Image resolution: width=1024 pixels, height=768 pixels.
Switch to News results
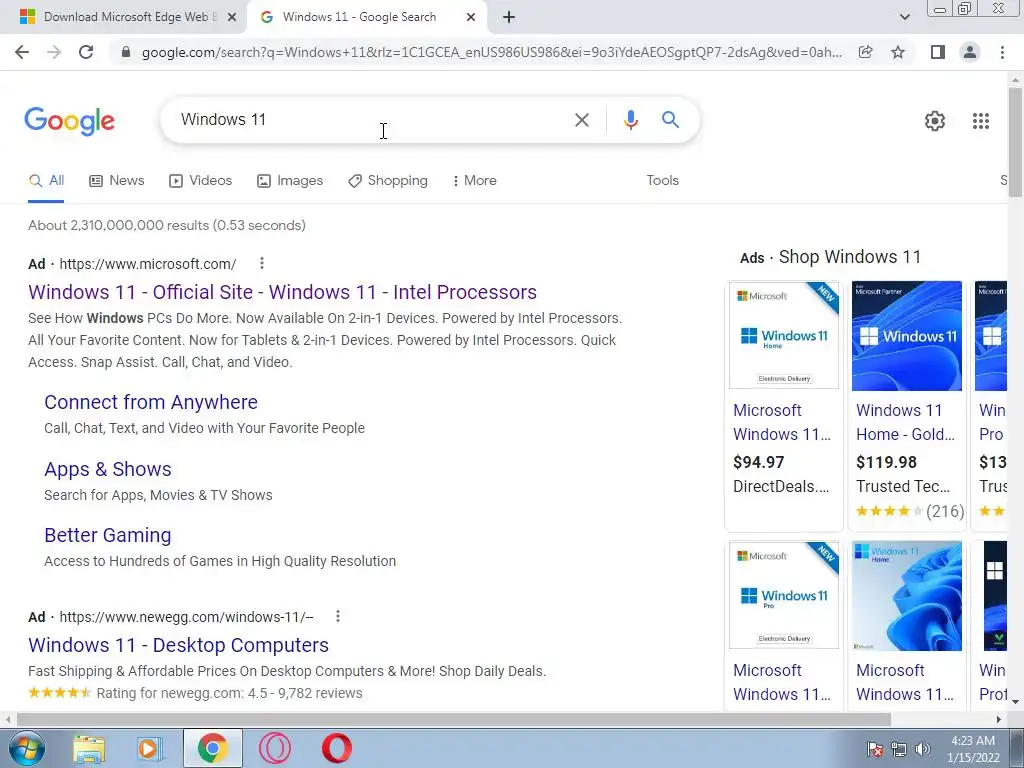point(116,181)
